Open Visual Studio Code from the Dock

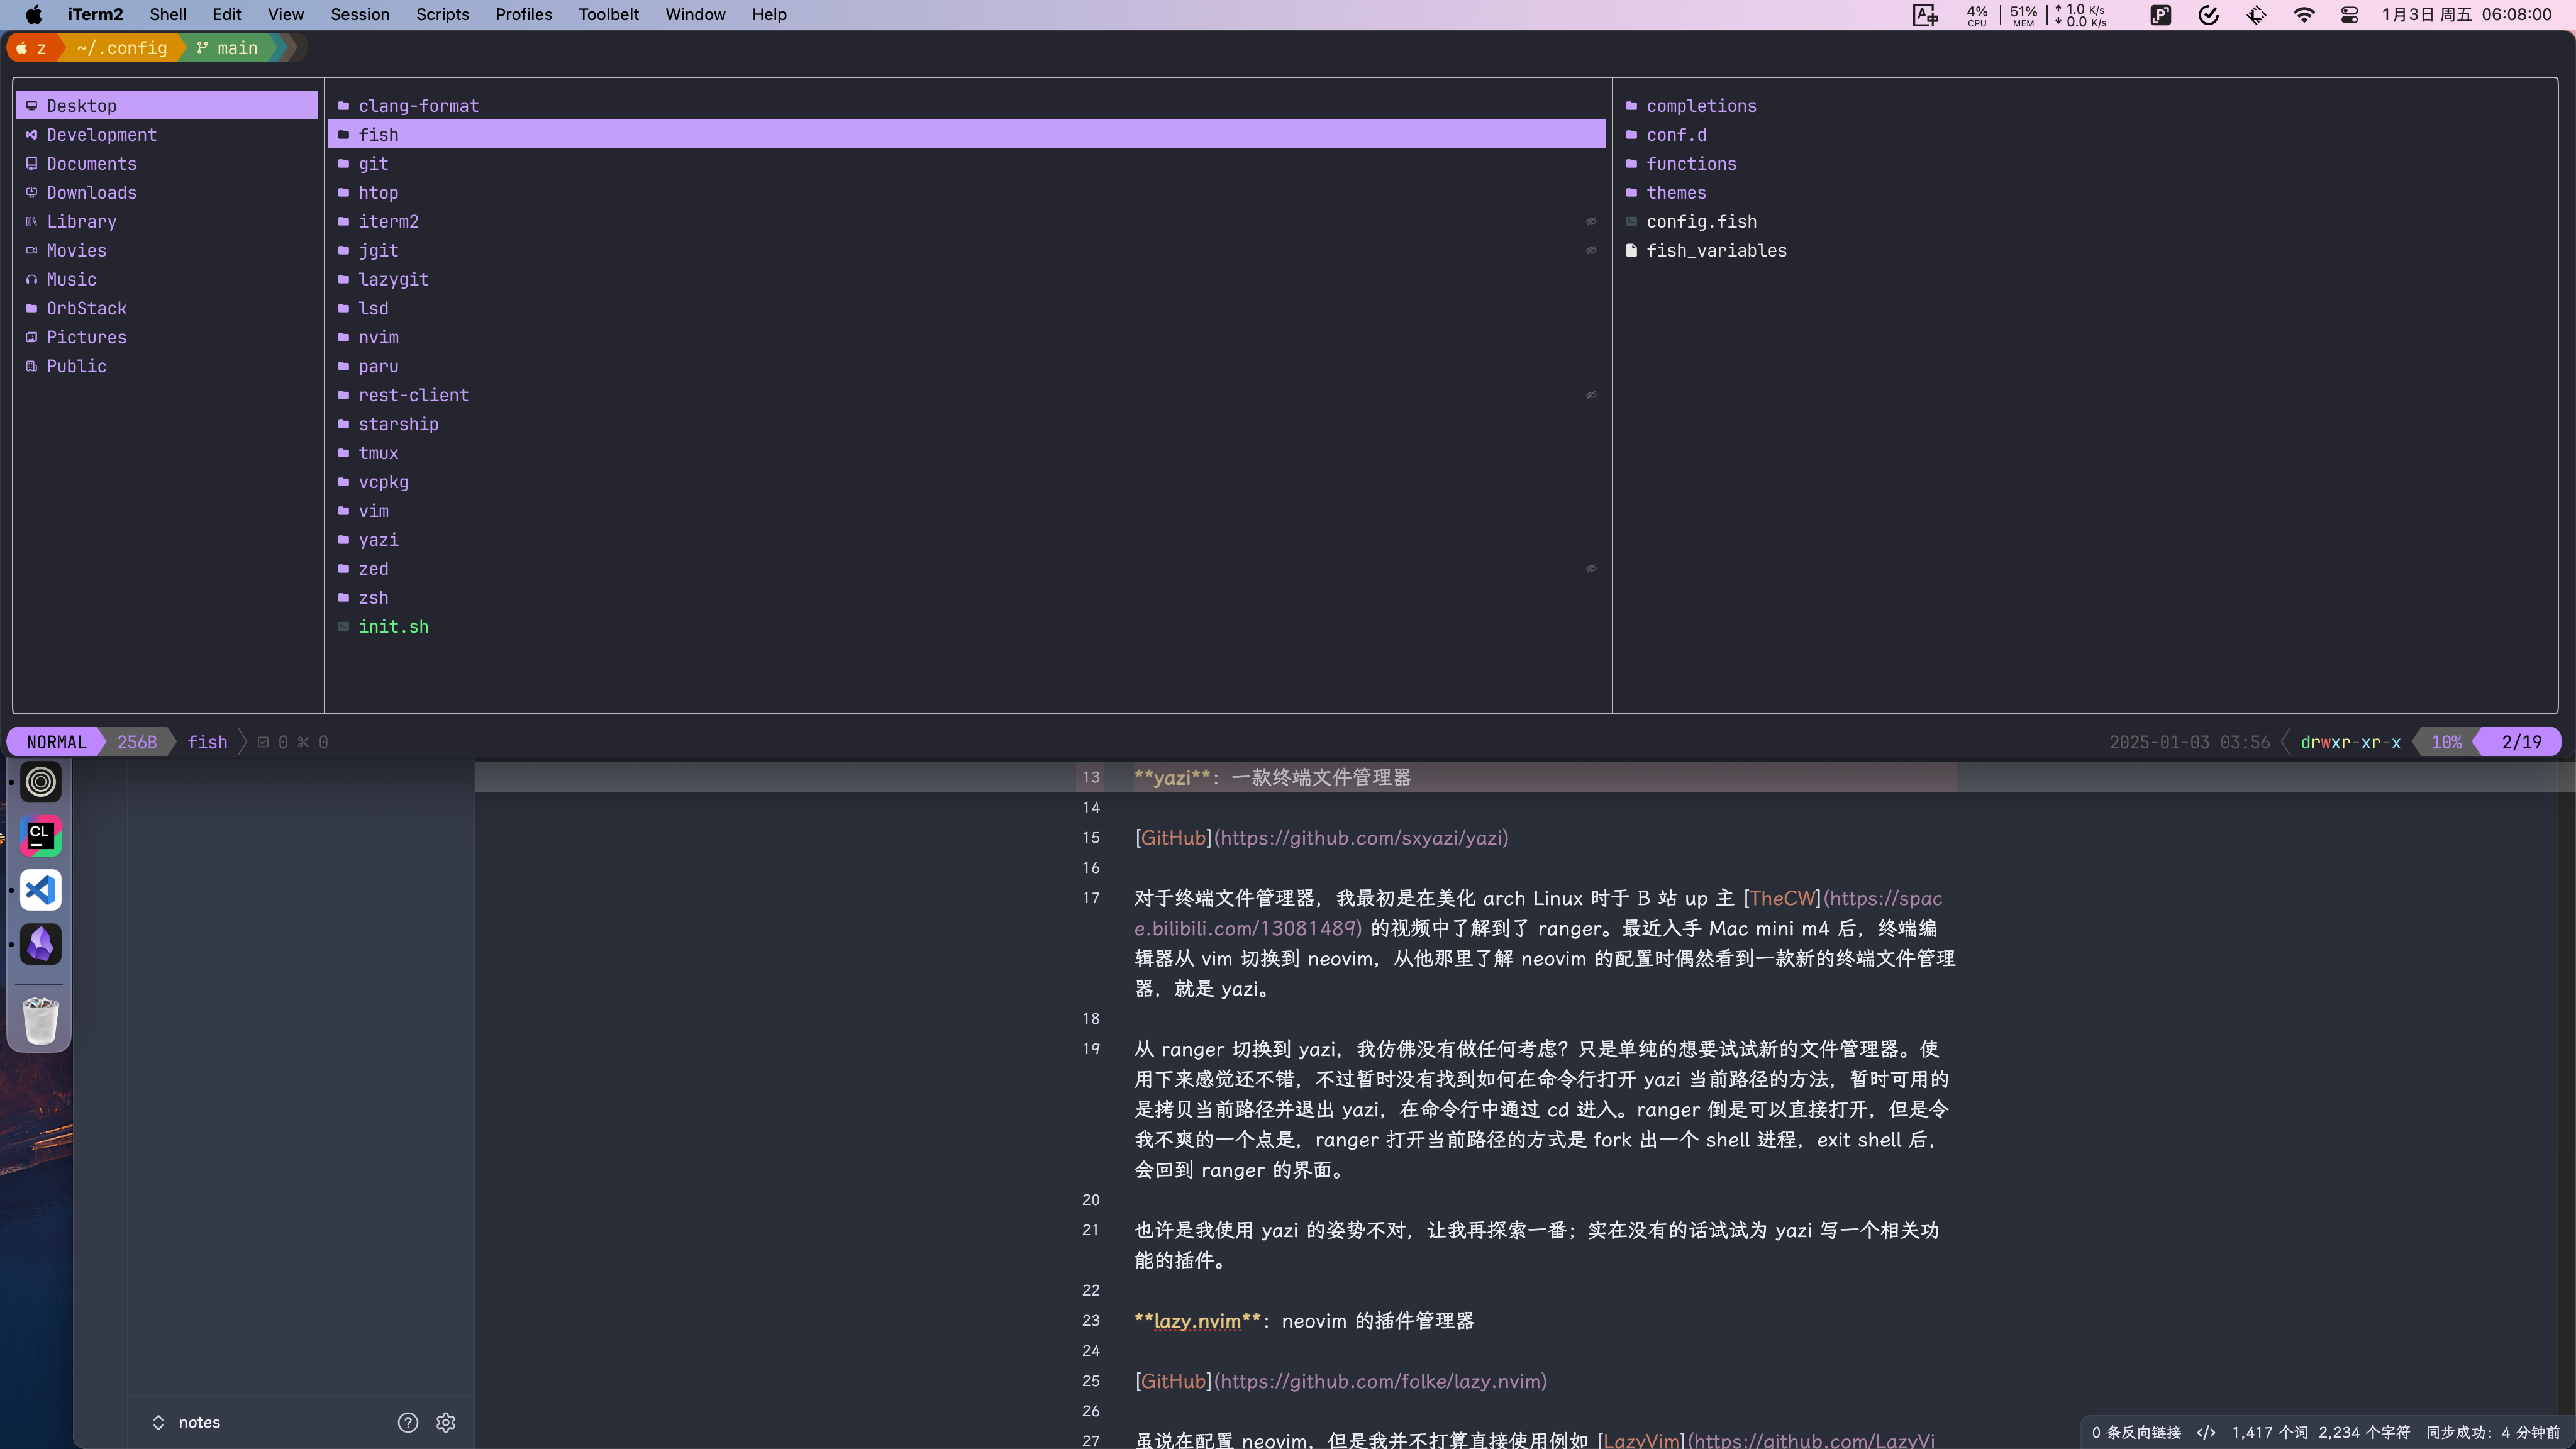[41, 890]
